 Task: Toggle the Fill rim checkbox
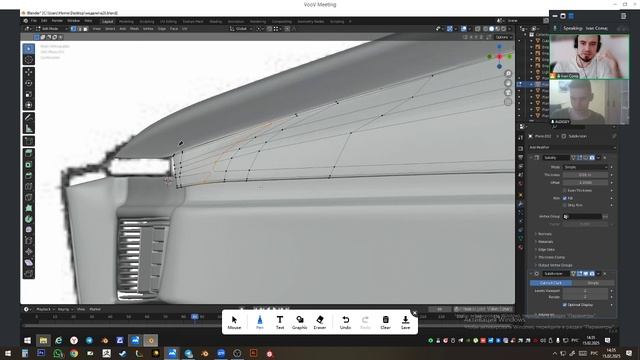[x=565, y=198]
